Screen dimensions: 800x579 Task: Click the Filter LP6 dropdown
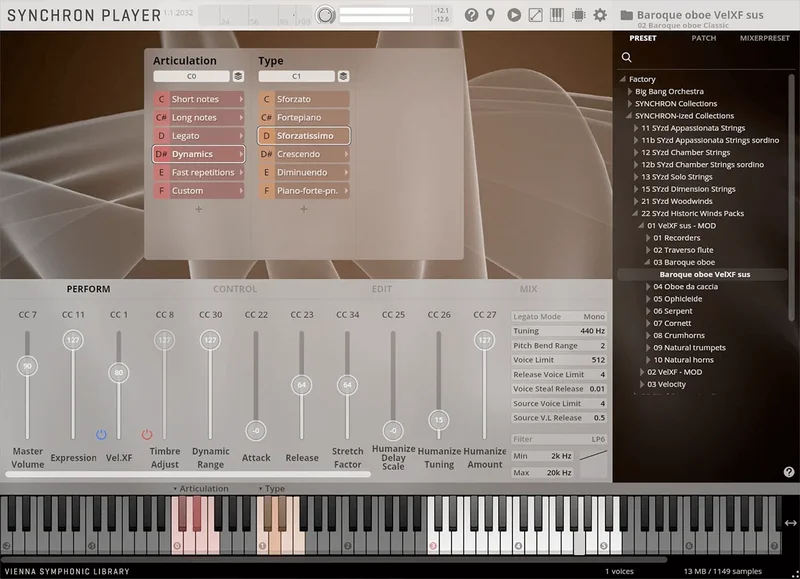click(559, 439)
